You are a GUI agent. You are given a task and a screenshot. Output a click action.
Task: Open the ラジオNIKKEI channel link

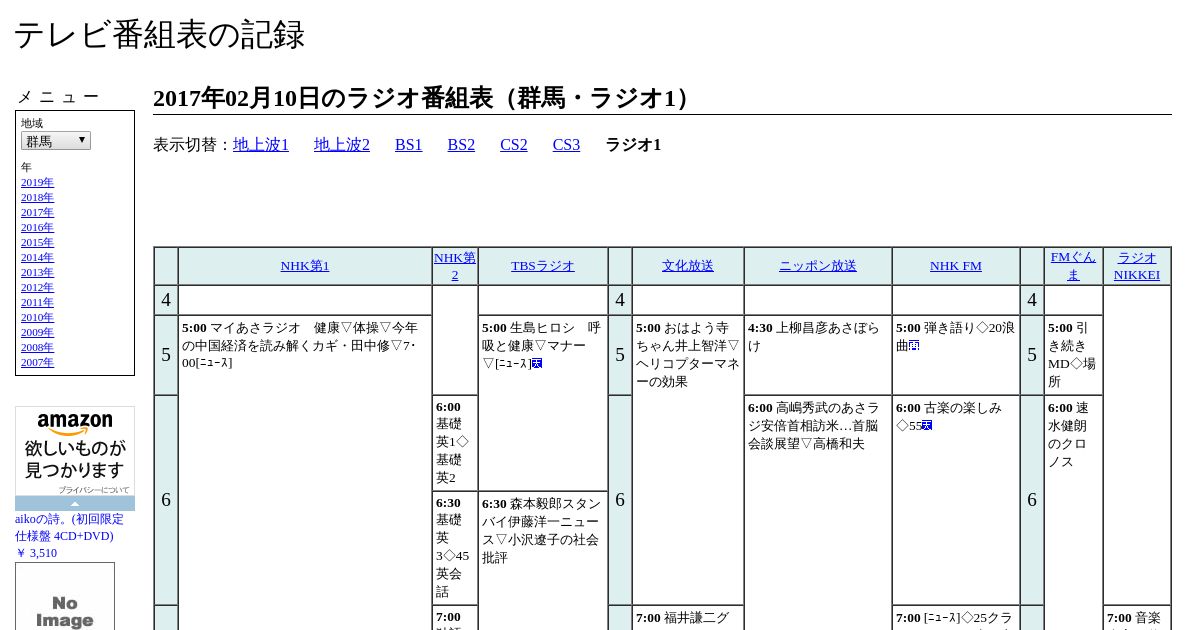[x=1137, y=266]
